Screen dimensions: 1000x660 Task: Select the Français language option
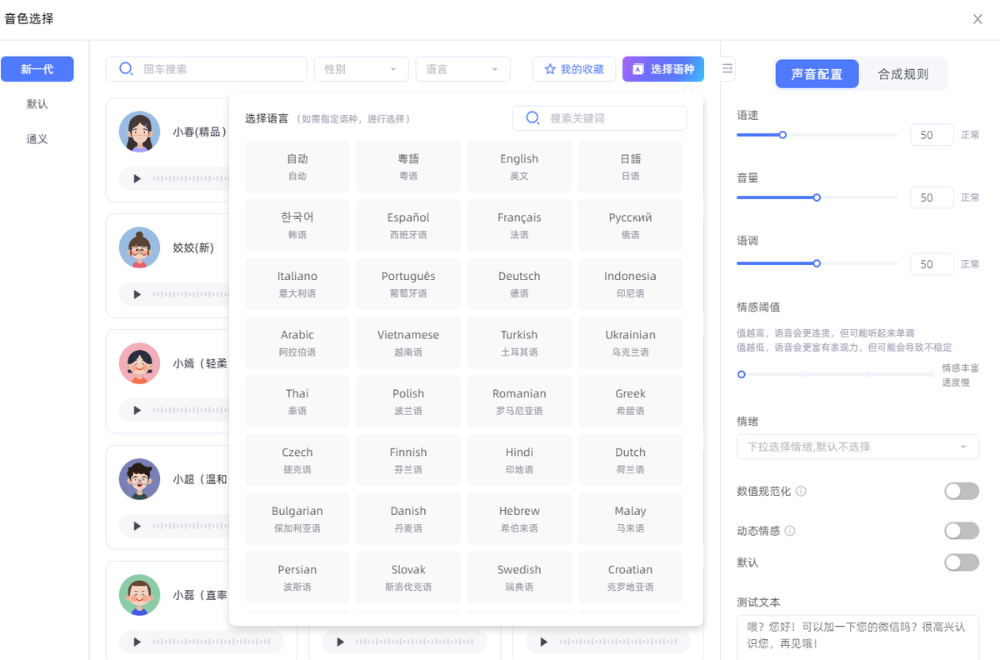click(x=519, y=225)
